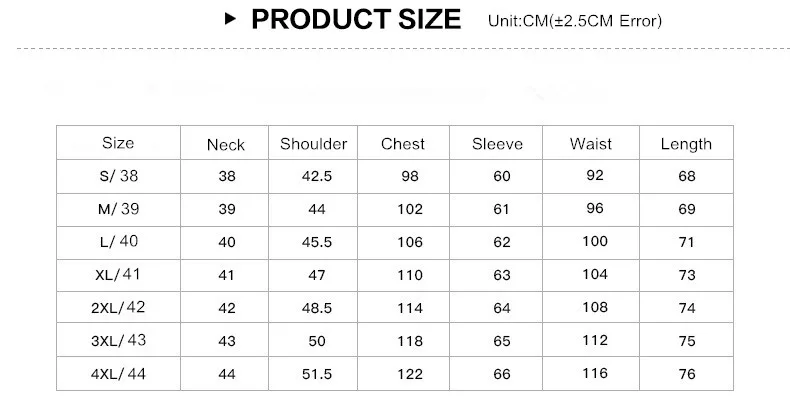Click the 3XL/43 size row label
This screenshot has width=790, height=402.
(x=118, y=341)
